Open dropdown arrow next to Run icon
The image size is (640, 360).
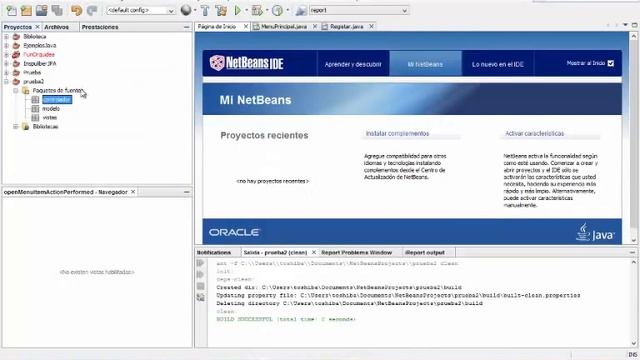click(247, 10)
